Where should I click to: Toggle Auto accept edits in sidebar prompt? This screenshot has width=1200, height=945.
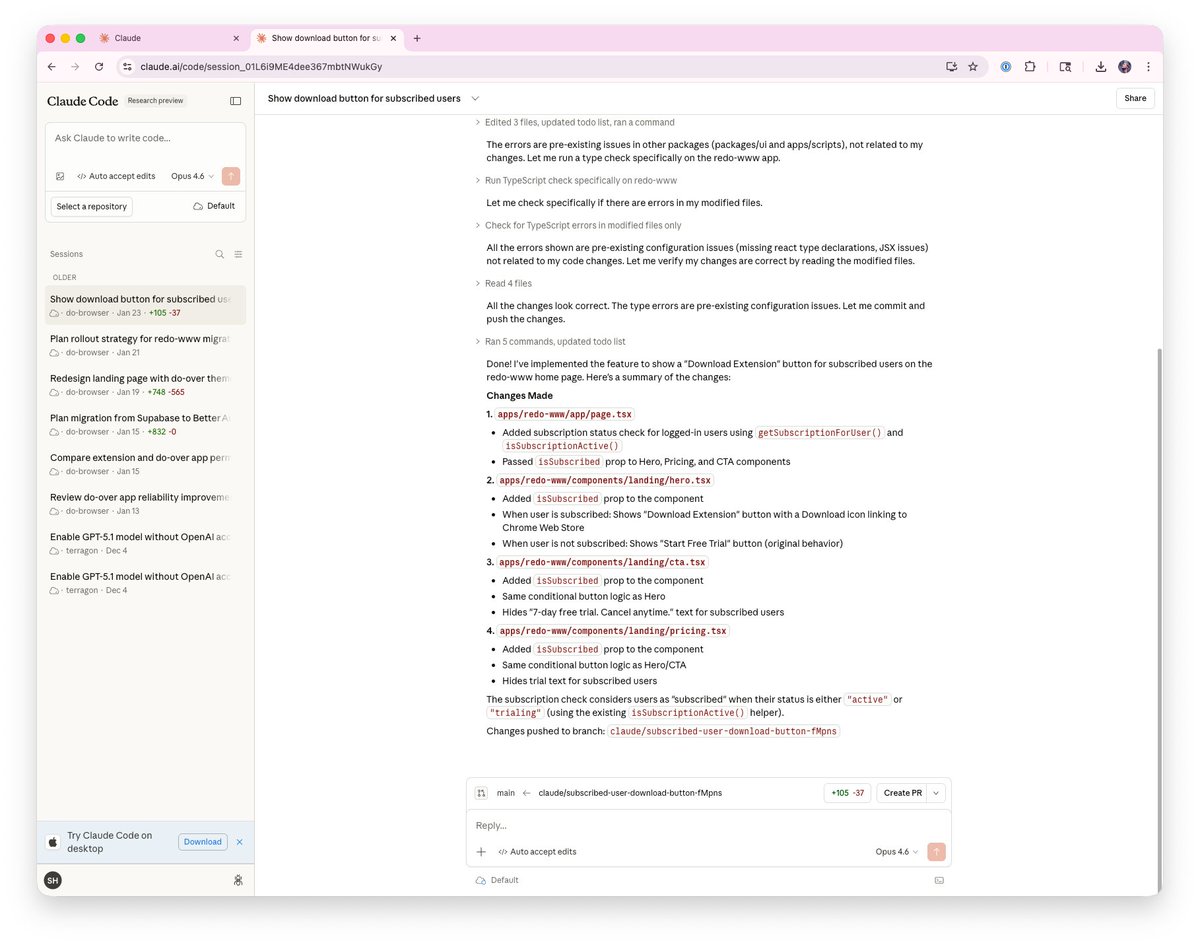point(117,176)
